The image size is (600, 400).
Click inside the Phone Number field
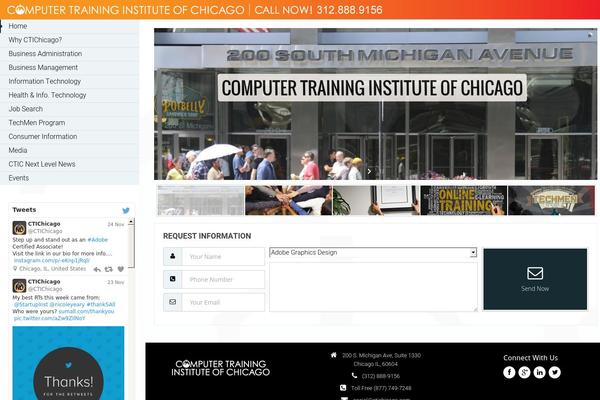[223, 279]
